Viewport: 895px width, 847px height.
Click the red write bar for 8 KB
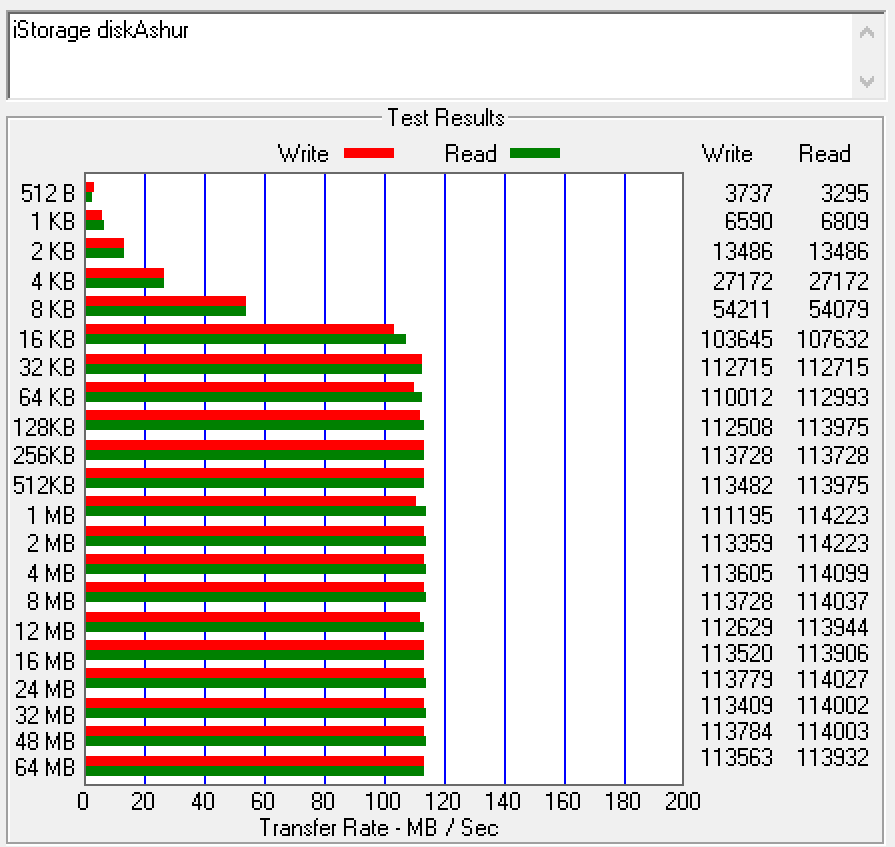click(x=165, y=301)
